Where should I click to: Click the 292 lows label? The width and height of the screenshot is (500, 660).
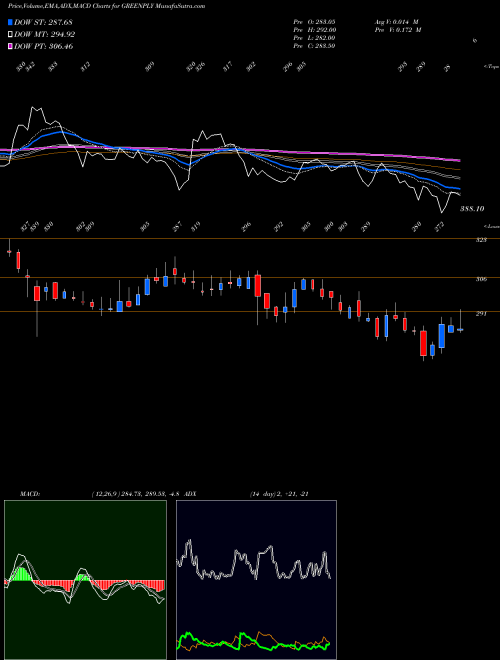279,227
